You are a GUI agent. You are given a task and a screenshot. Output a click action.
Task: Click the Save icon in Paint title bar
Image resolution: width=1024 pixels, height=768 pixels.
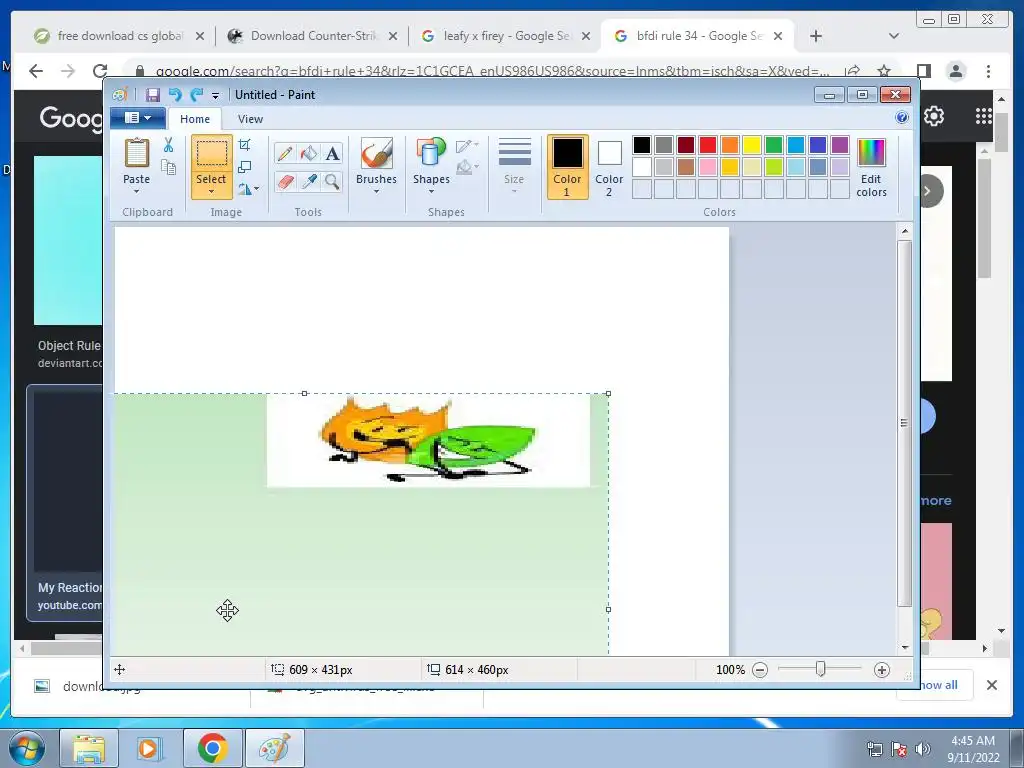152,95
